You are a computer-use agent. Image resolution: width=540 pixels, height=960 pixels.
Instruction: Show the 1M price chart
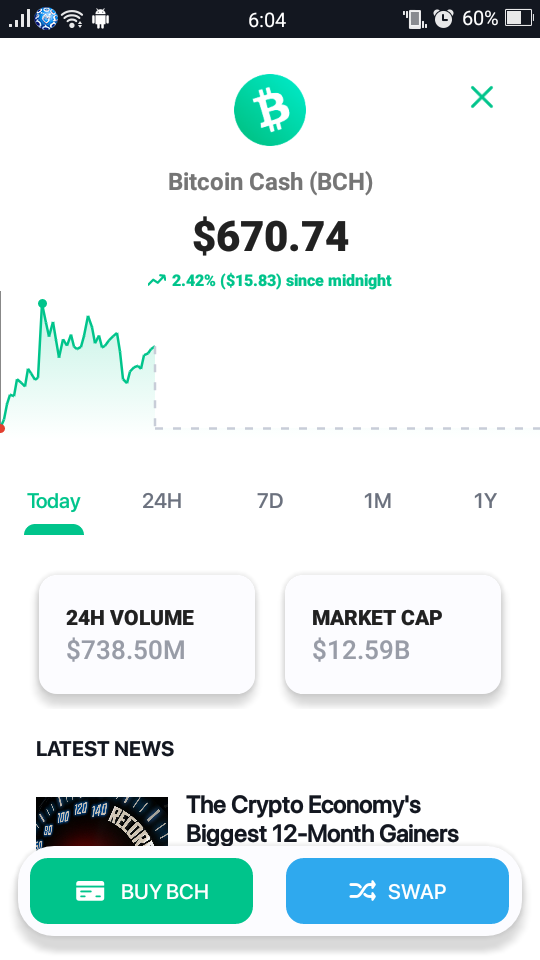coord(378,501)
